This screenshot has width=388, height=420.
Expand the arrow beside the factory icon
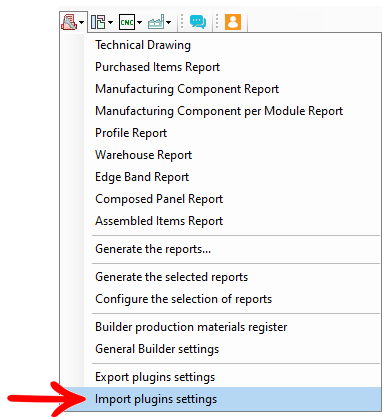[169, 23]
